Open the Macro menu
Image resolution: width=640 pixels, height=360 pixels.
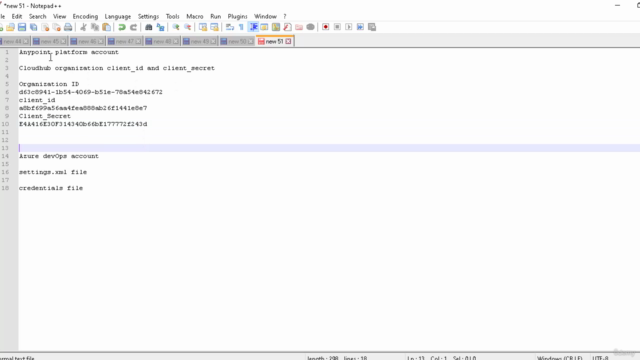[x=195, y=16]
